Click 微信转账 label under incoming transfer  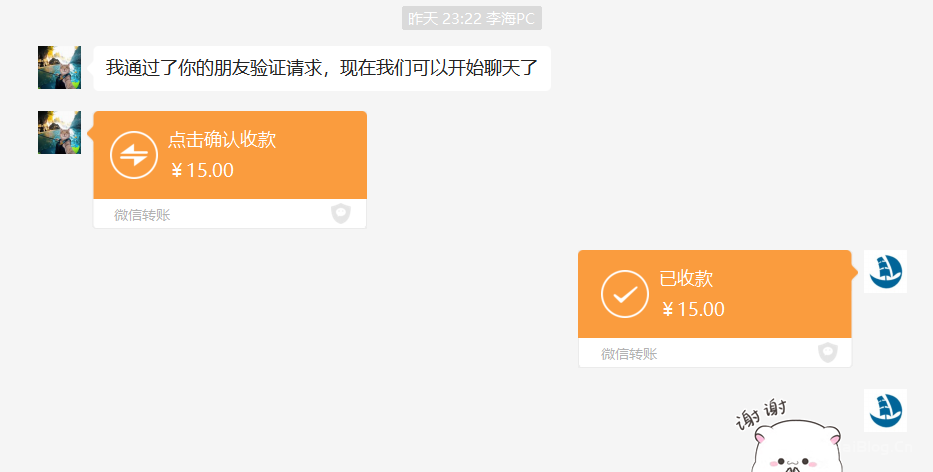click(x=142, y=215)
